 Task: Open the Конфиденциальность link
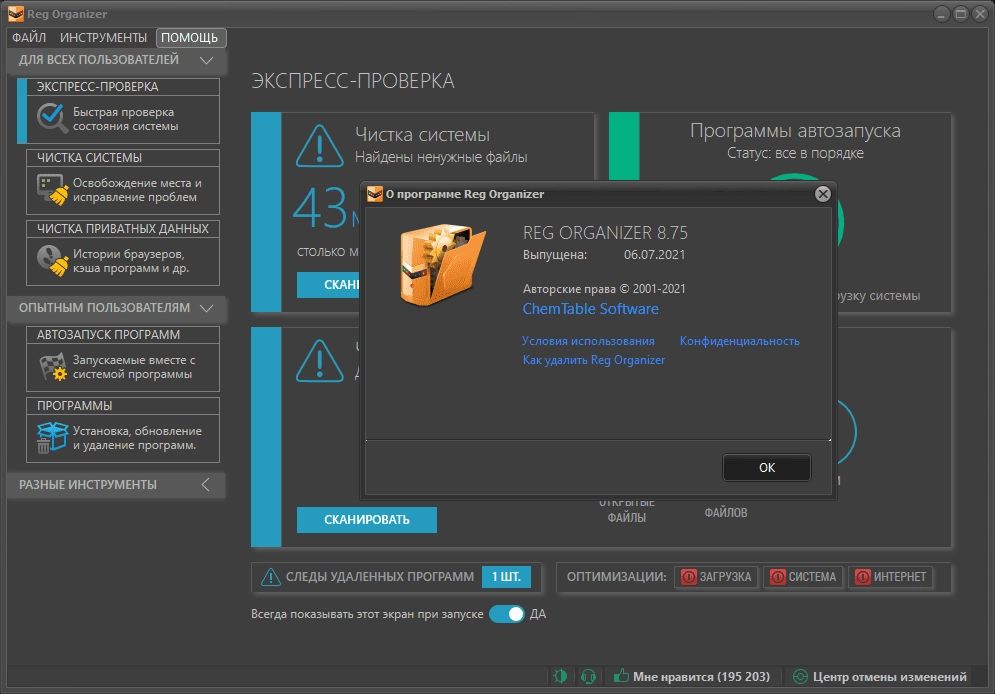[739, 341]
